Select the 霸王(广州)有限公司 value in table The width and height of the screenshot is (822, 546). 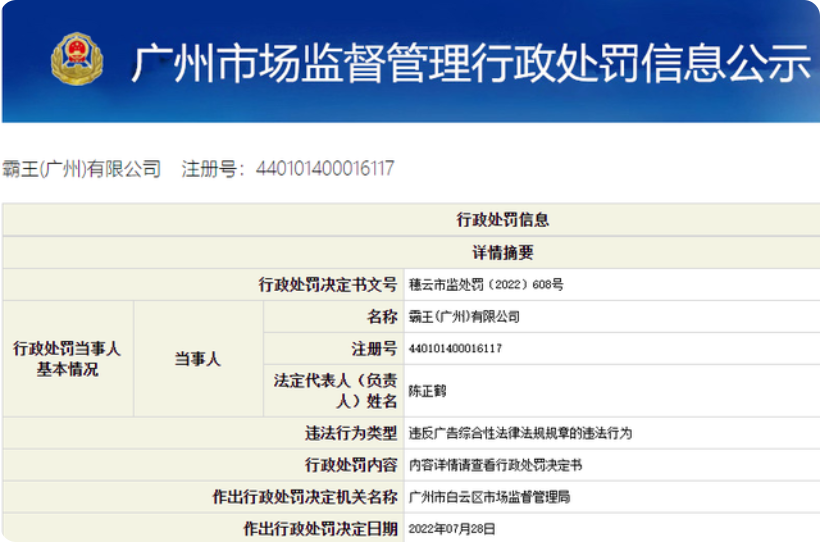click(464, 316)
